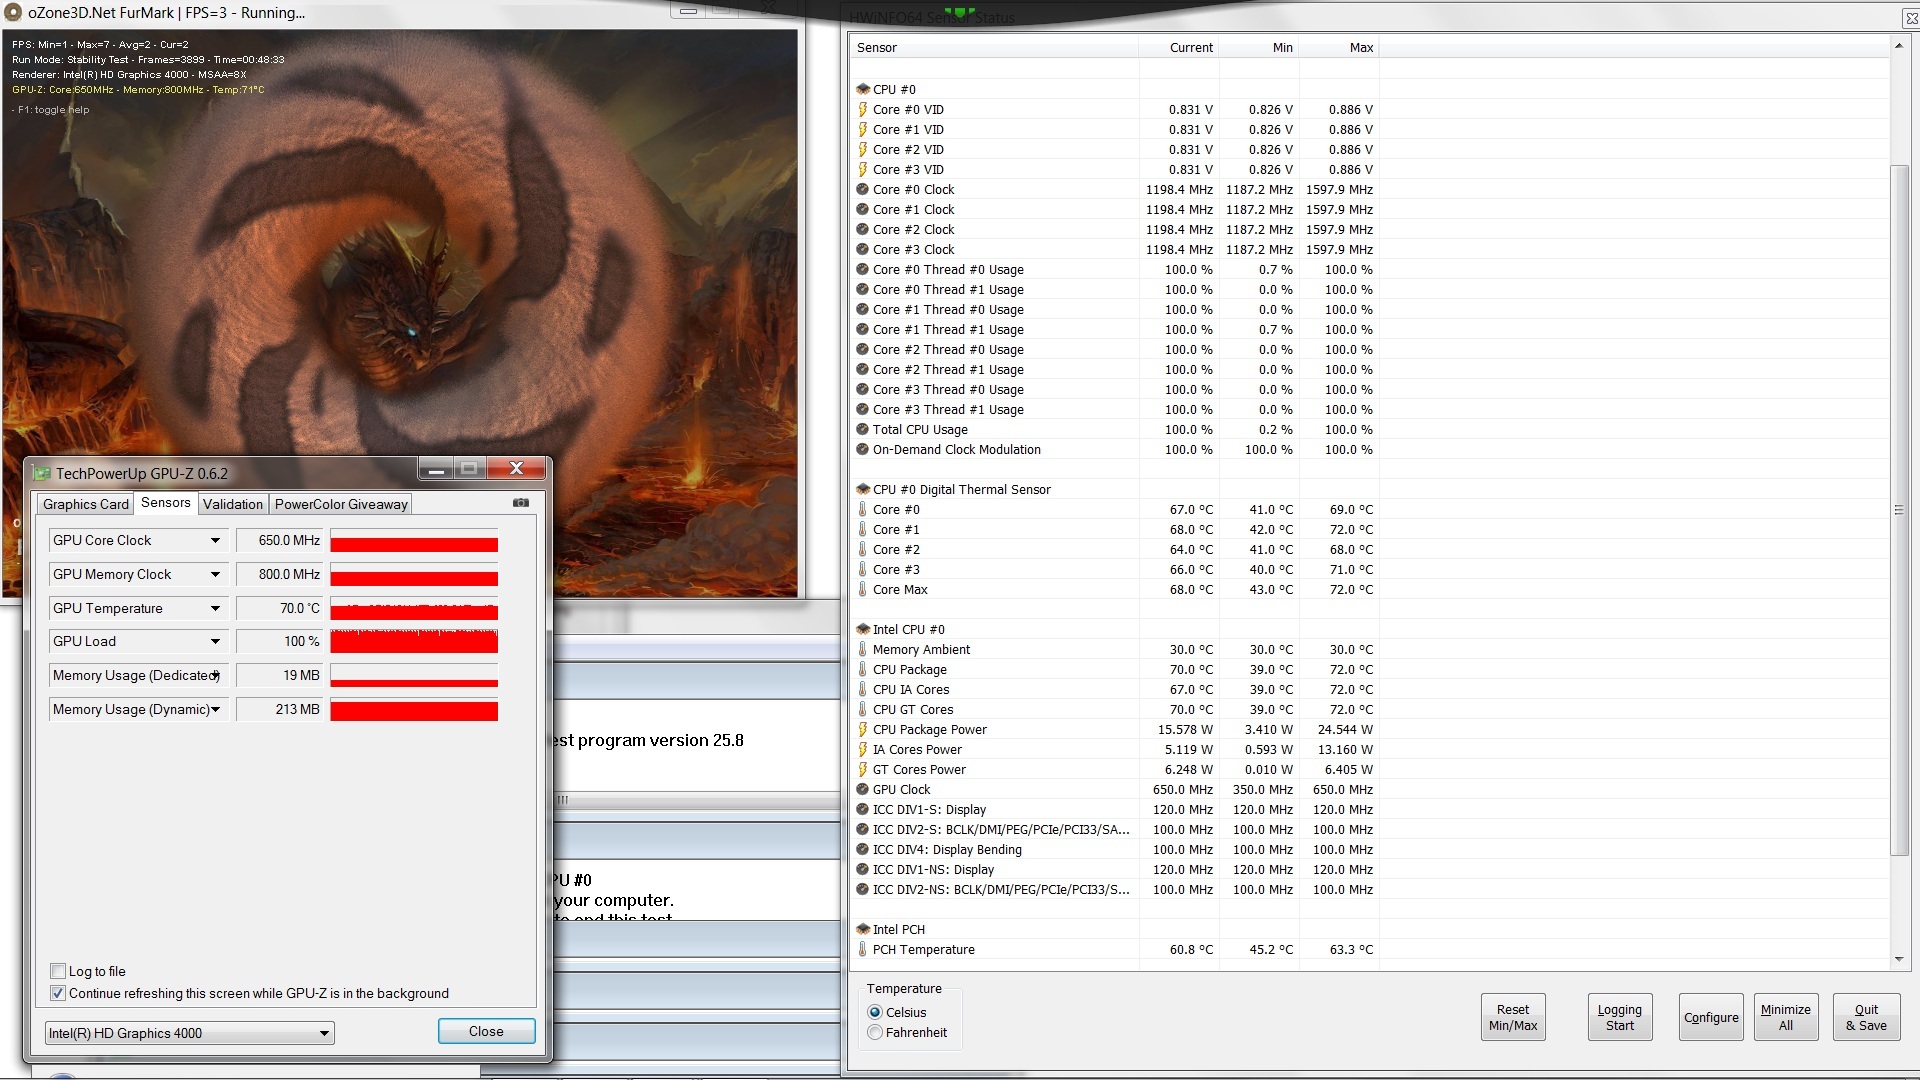Click the FurMark title bar app icon
The height and width of the screenshot is (1080, 1920).
pyautogui.click(x=14, y=13)
